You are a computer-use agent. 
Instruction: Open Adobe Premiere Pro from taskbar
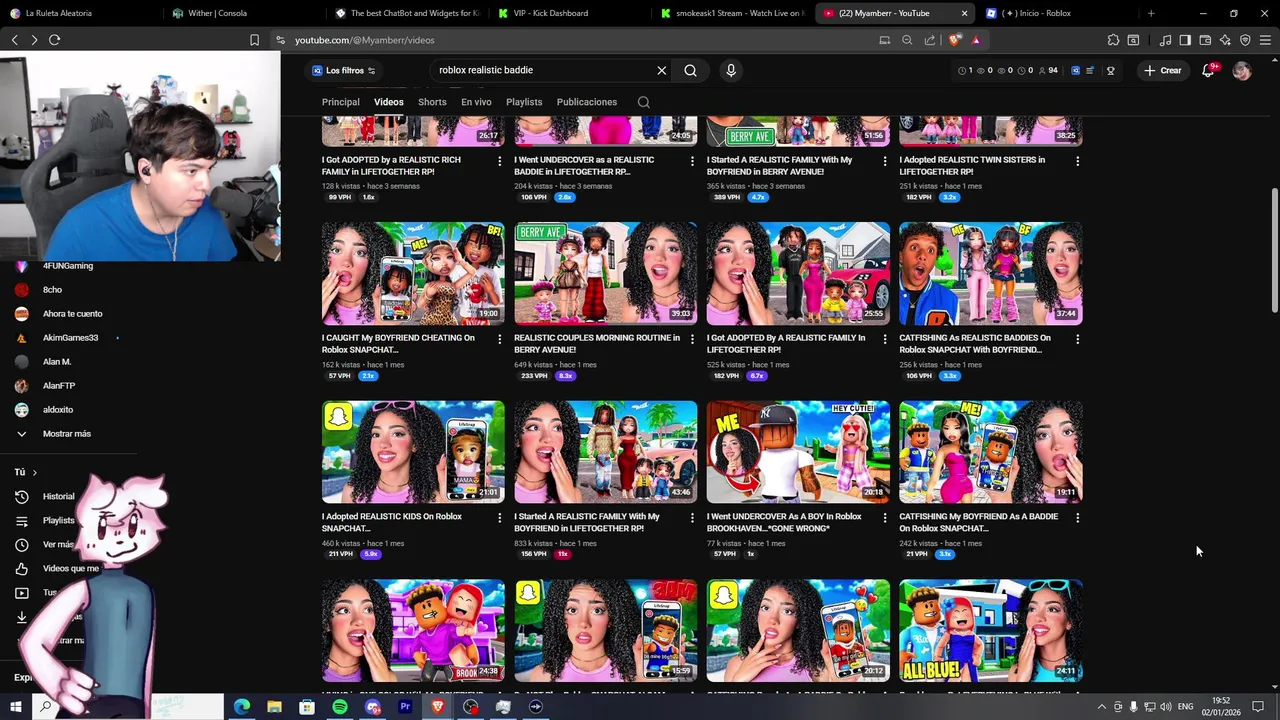(x=405, y=707)
